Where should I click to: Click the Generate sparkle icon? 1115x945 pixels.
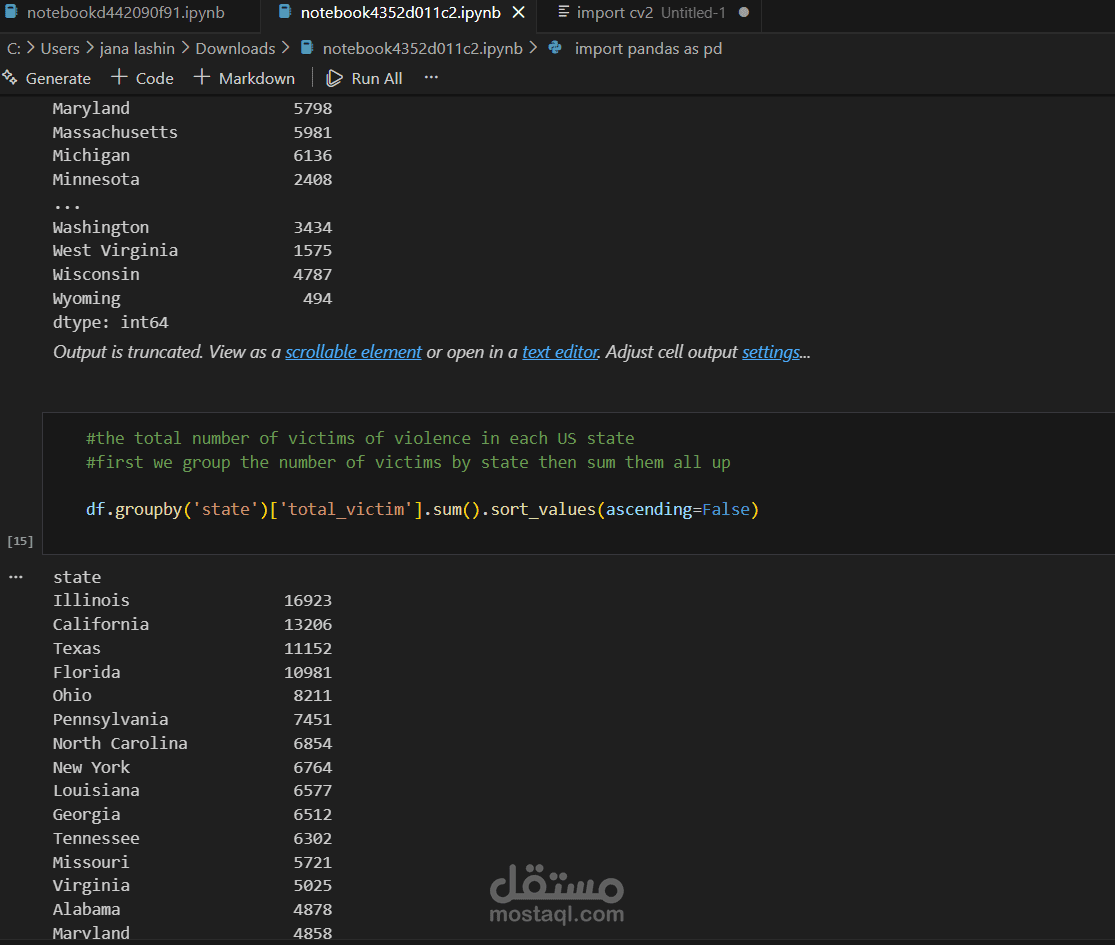click(x=10, y=78)
